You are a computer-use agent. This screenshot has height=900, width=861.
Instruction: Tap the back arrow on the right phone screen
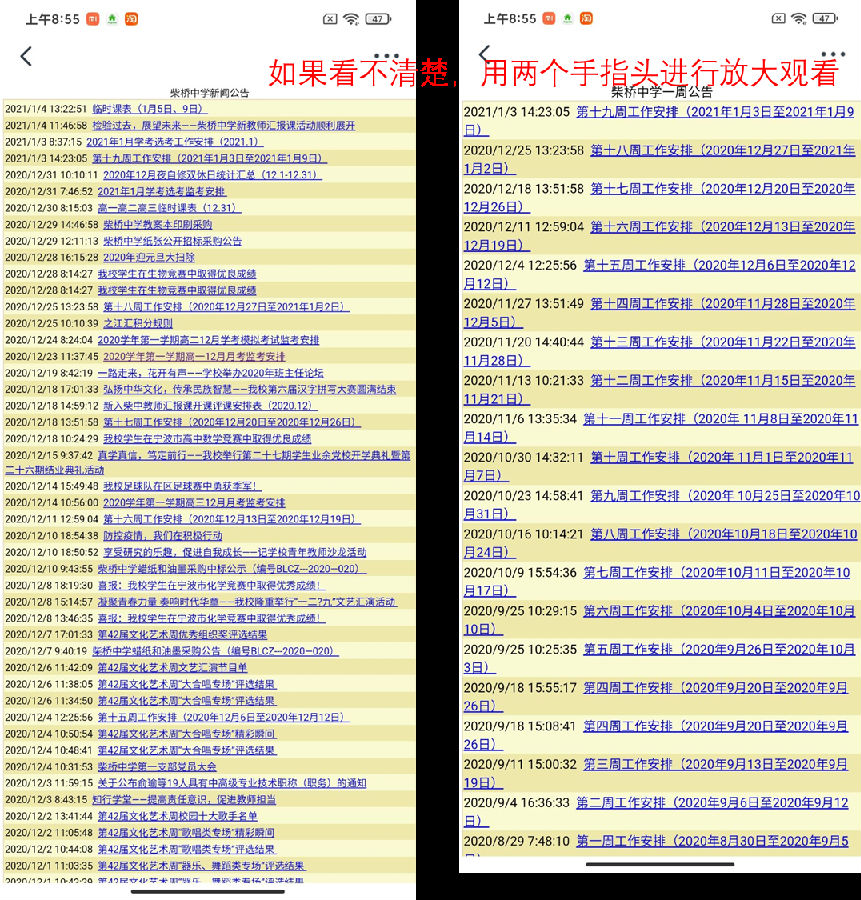485,54
